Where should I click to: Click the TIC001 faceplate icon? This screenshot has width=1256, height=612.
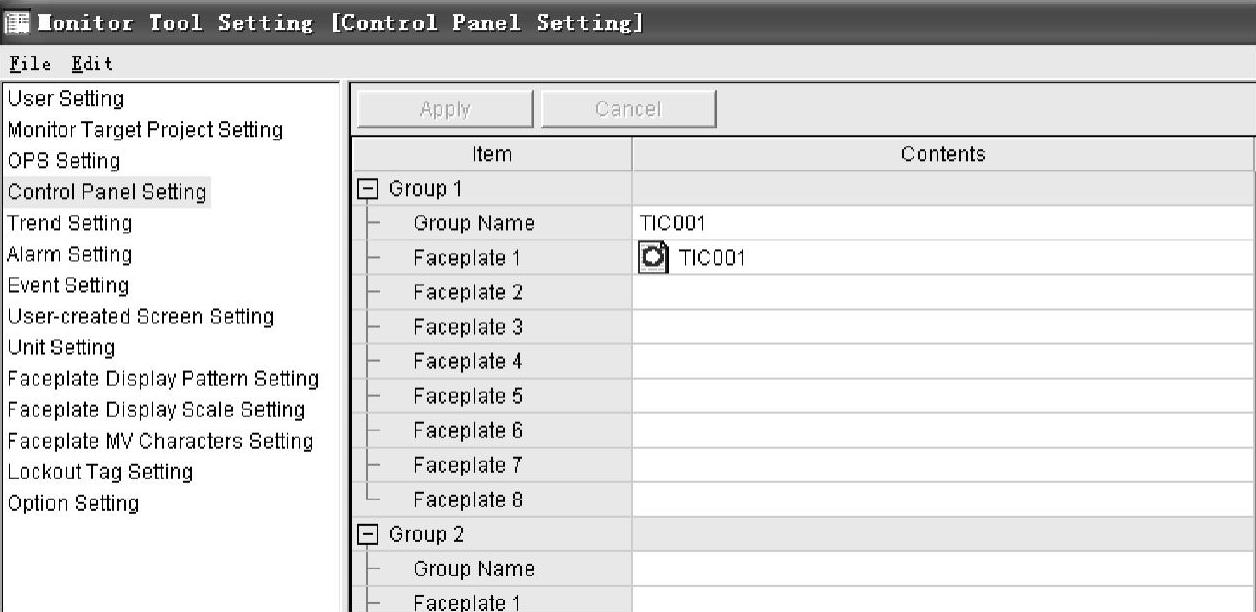[653, 258]
